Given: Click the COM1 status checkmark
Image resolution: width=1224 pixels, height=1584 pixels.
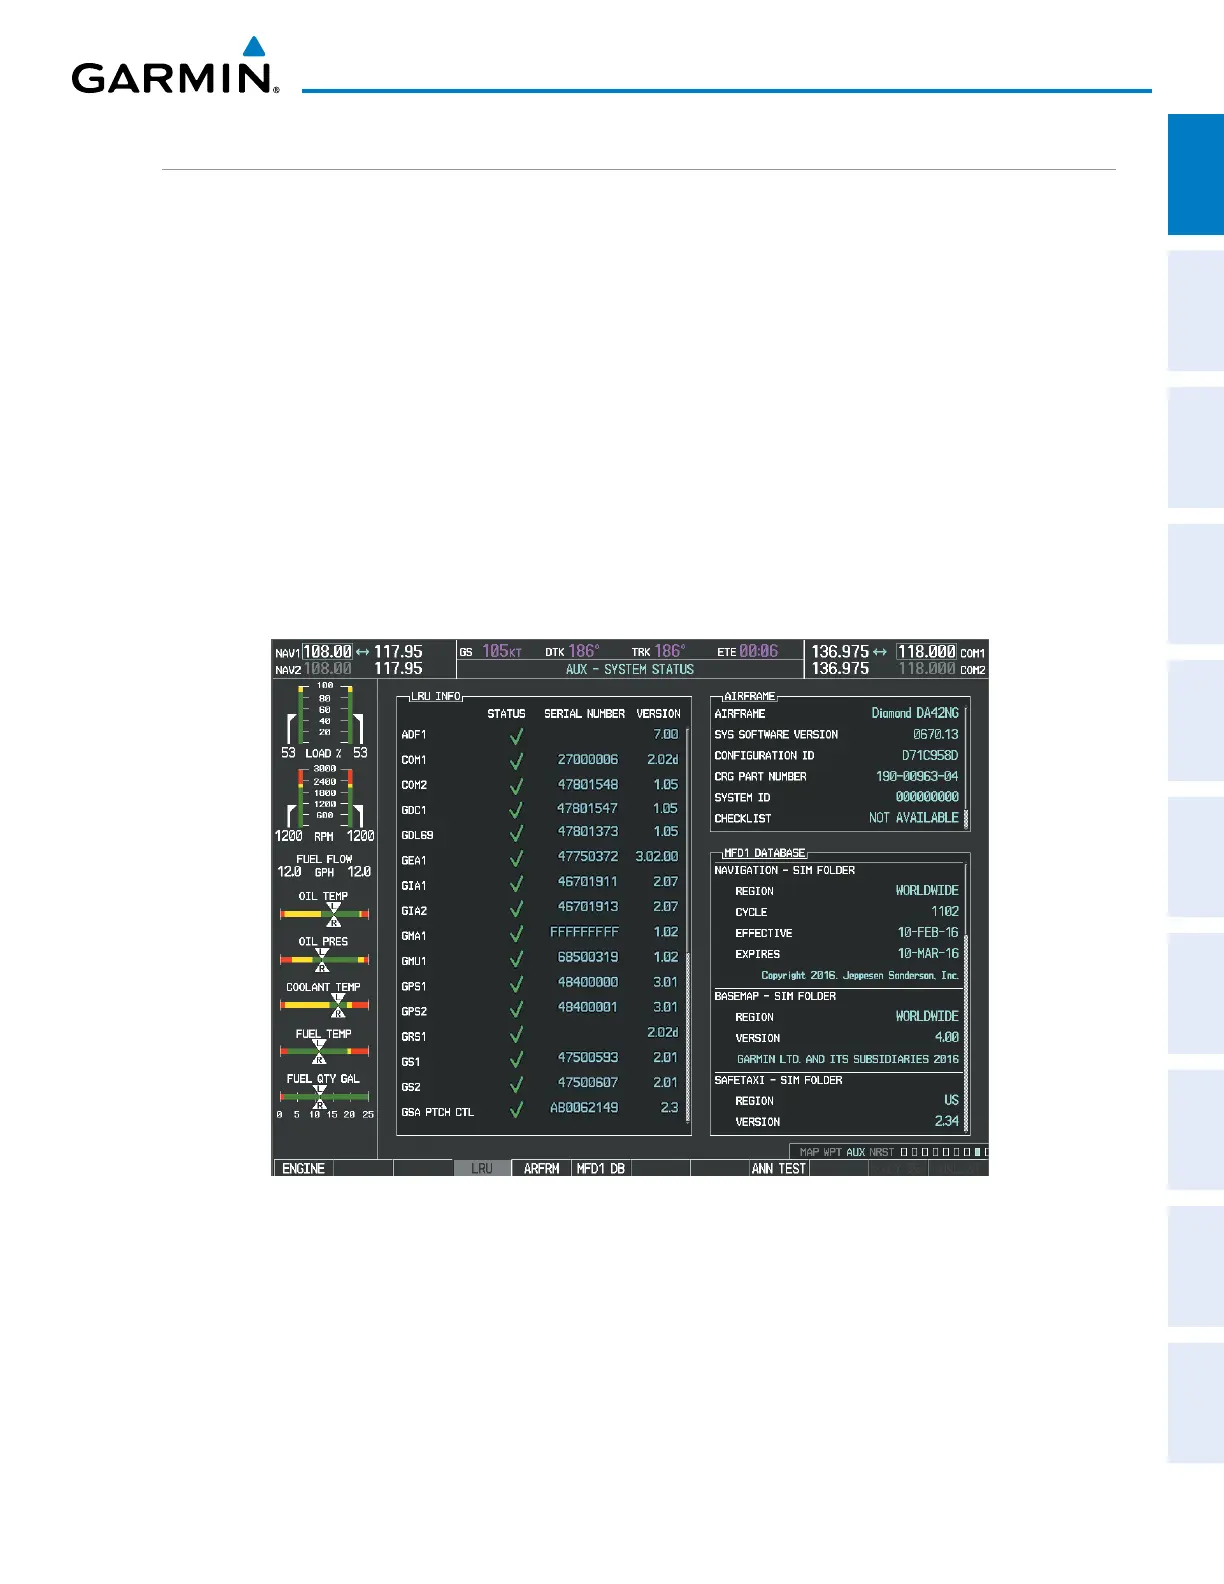Looking at the screenshot, I should pos(516,761).
